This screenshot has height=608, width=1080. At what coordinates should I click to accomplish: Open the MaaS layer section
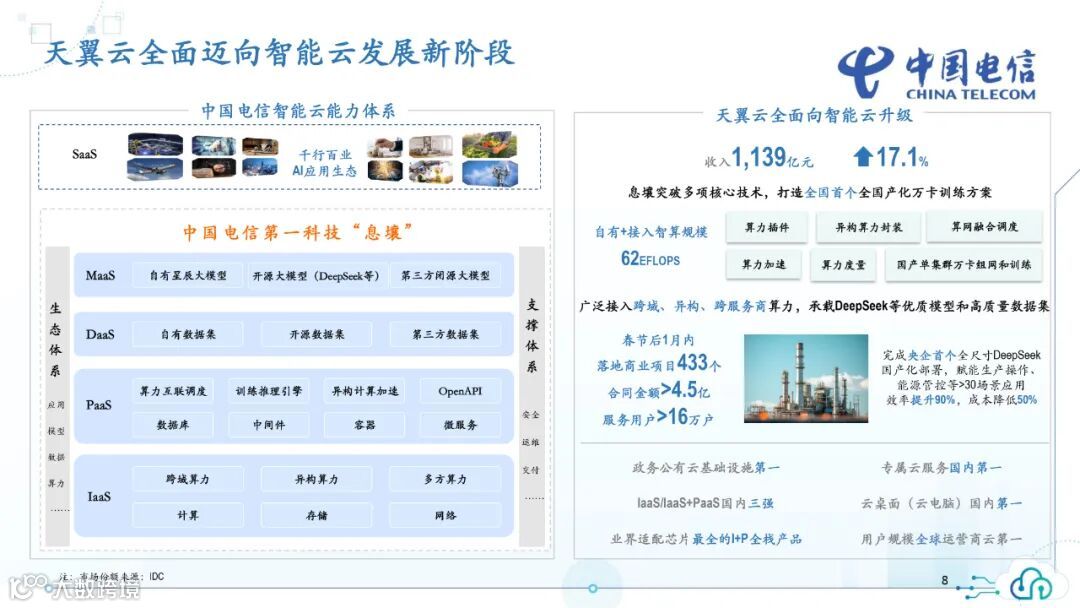point(100,276)
